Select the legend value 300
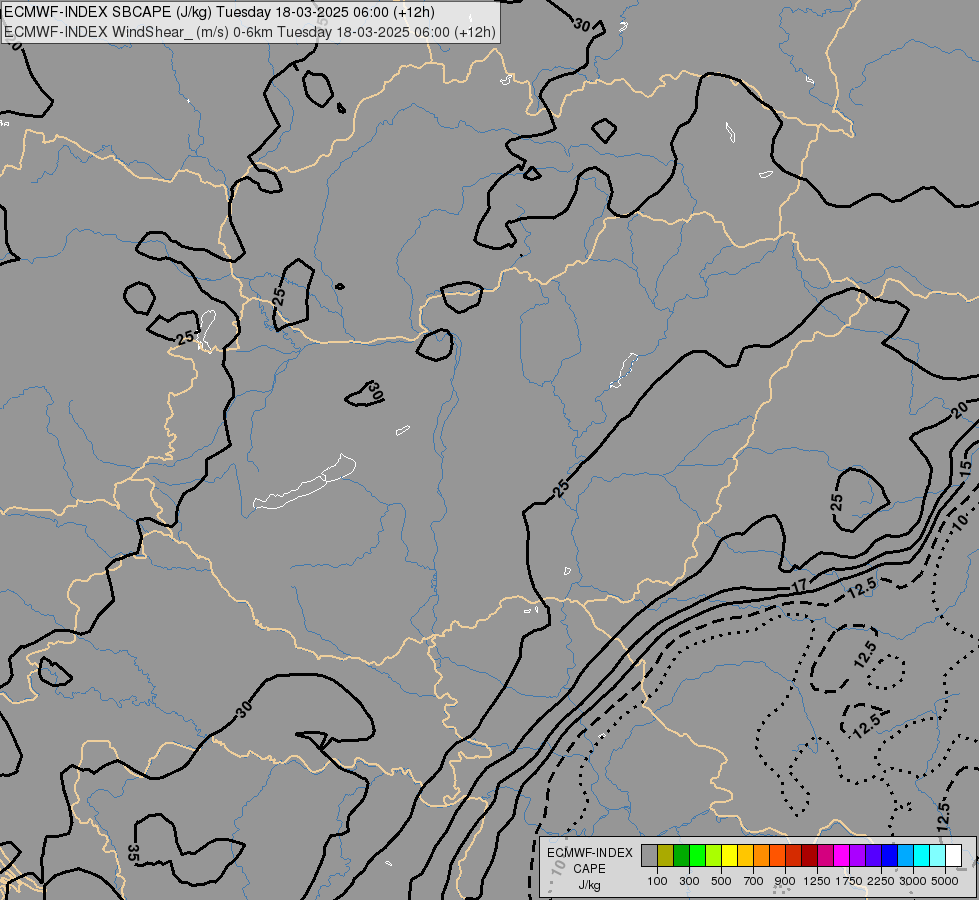 689,881
